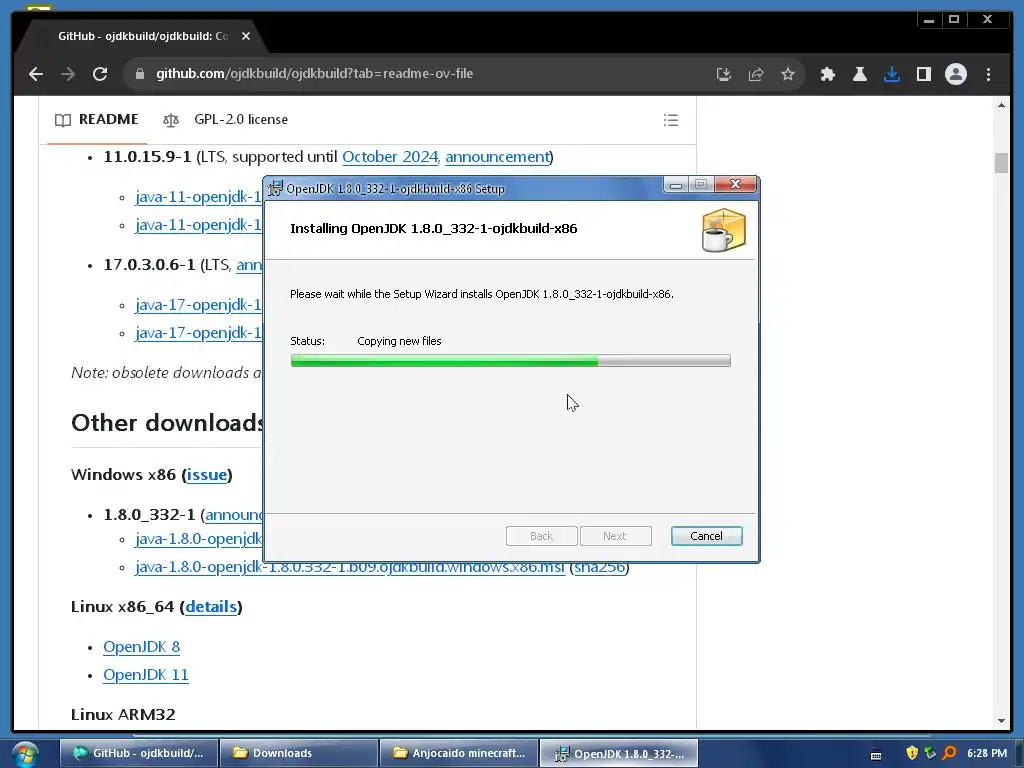Click the disabled Back button in Setup

coord(541,536)
